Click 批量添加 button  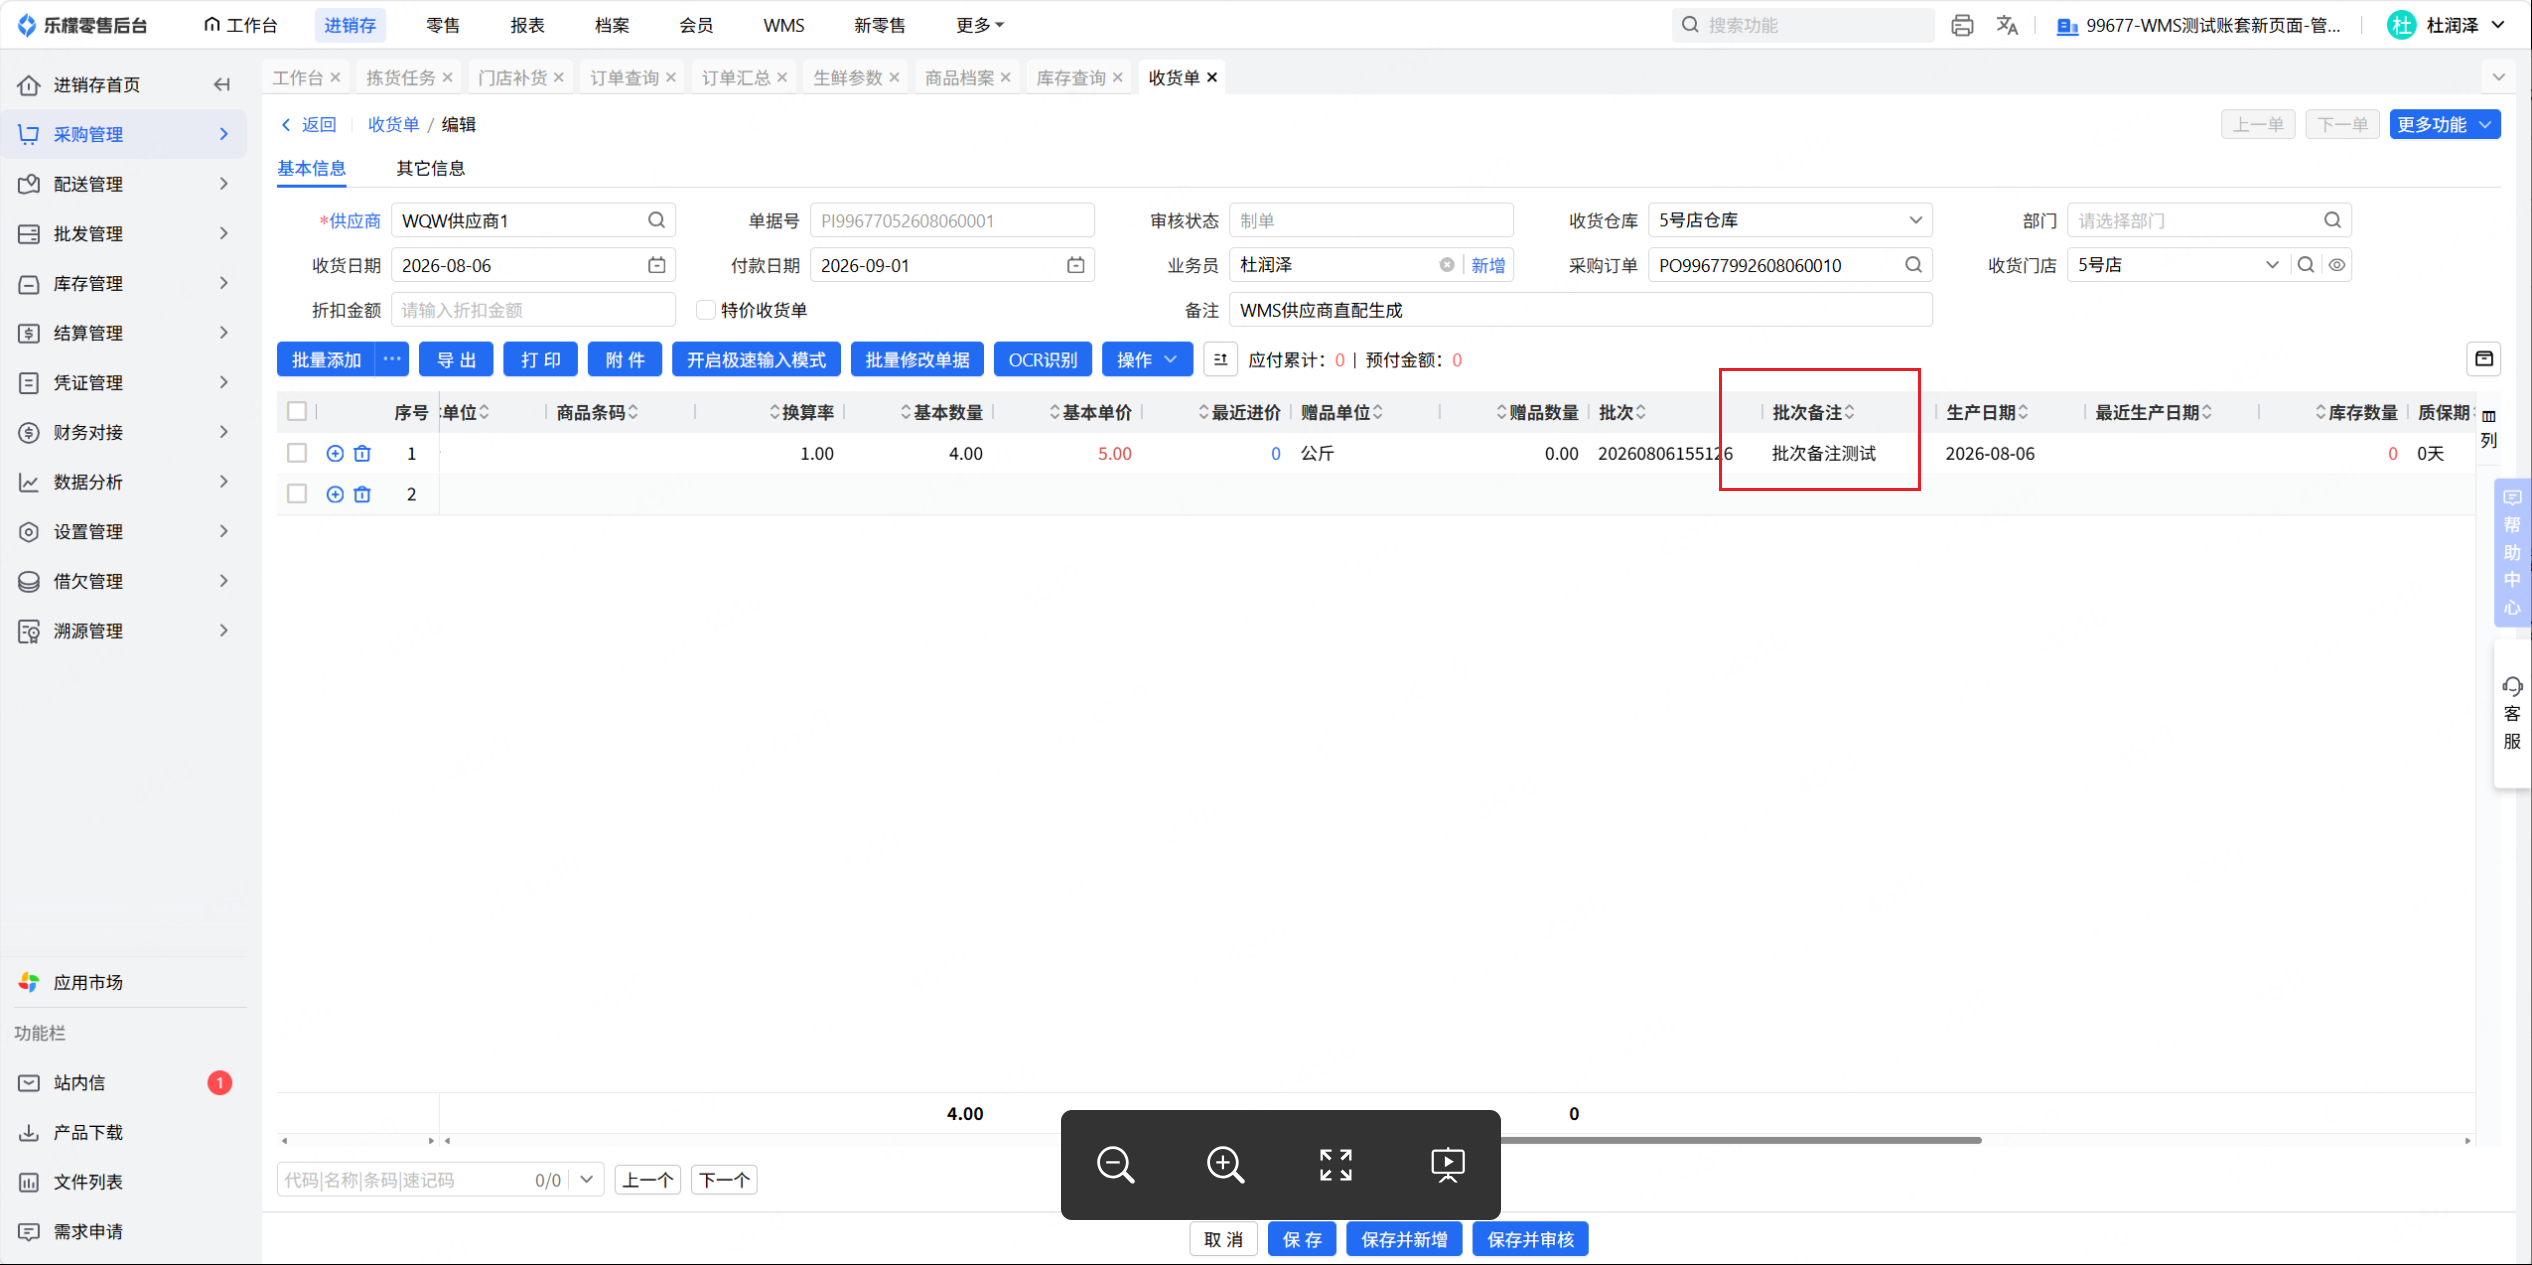pos(326,360)
